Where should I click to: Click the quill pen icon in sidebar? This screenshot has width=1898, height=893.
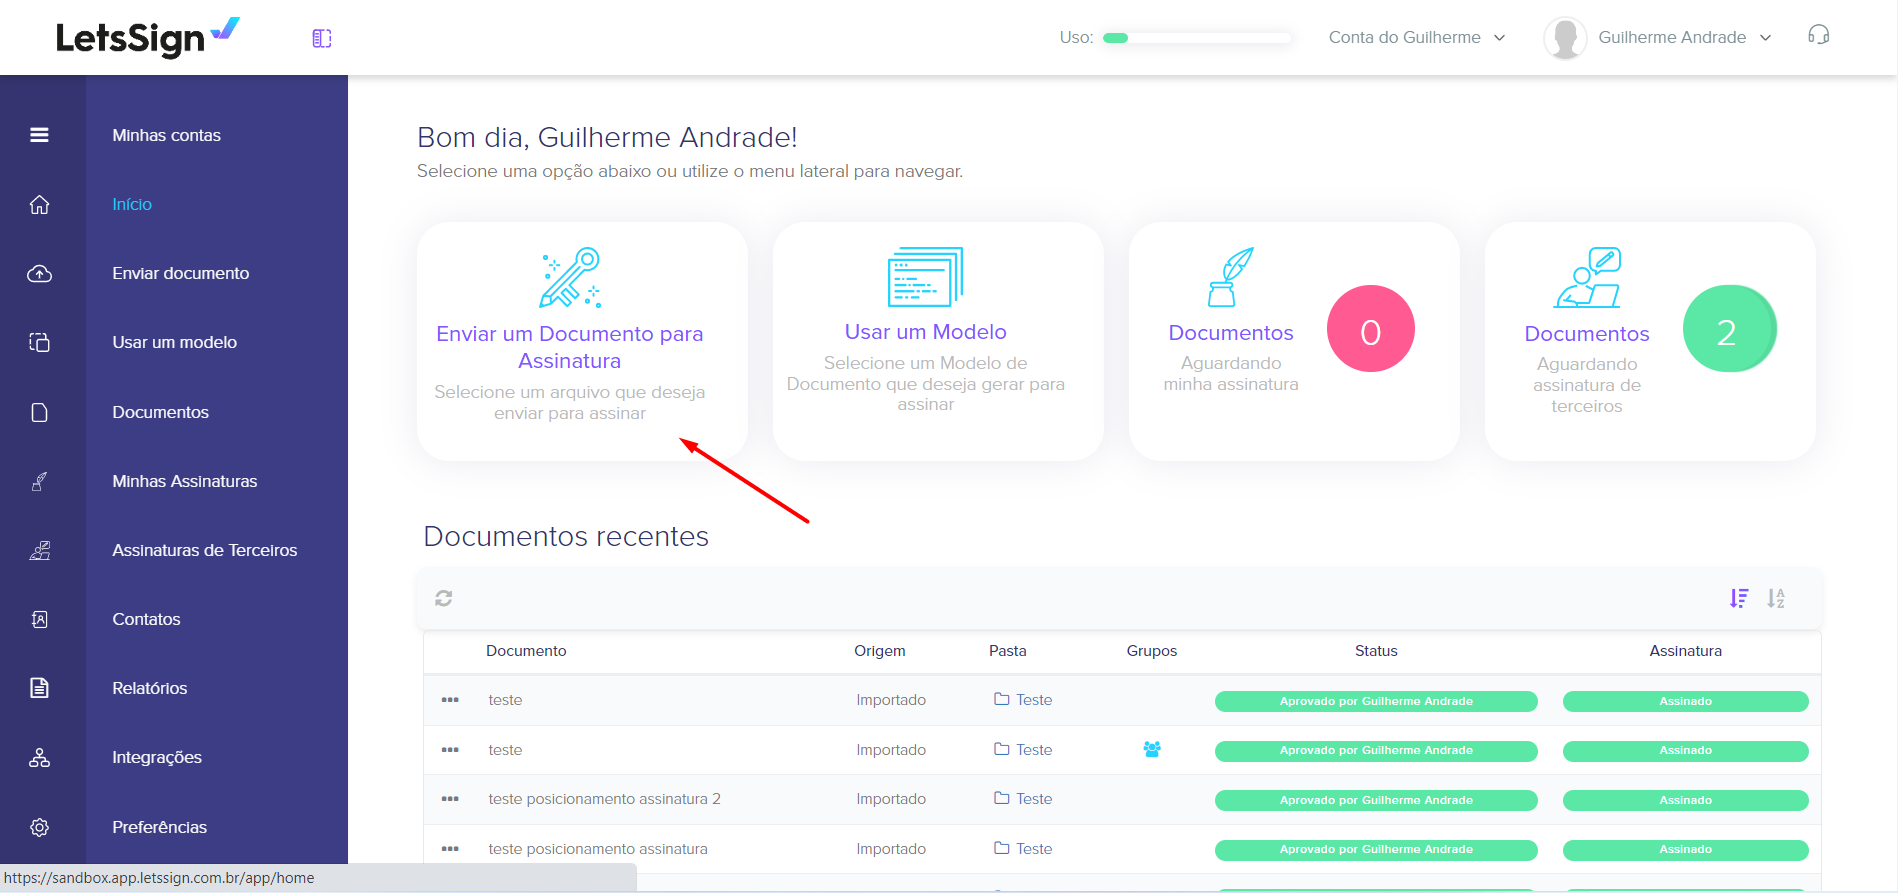tap(39, 481)
